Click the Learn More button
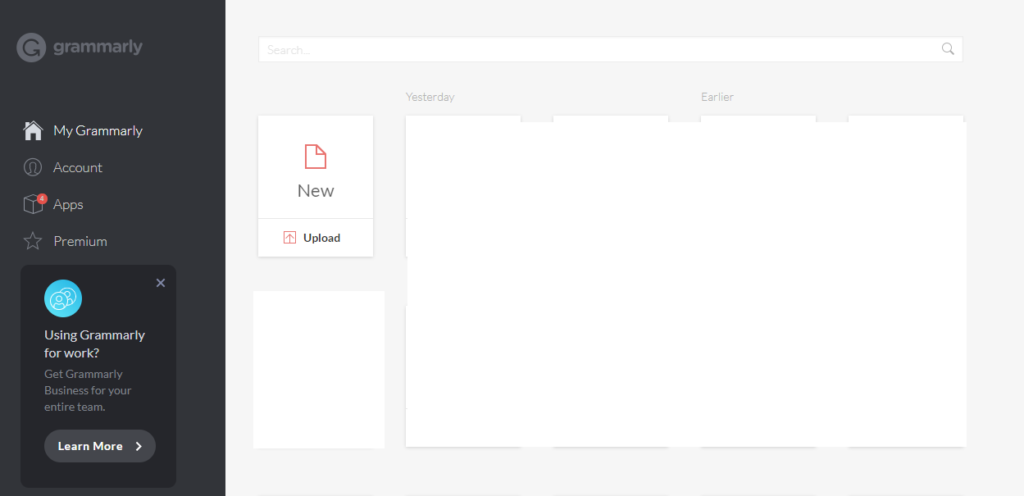Image resolution: width=1024 pixels, height=496 pixels. point(100,446)
